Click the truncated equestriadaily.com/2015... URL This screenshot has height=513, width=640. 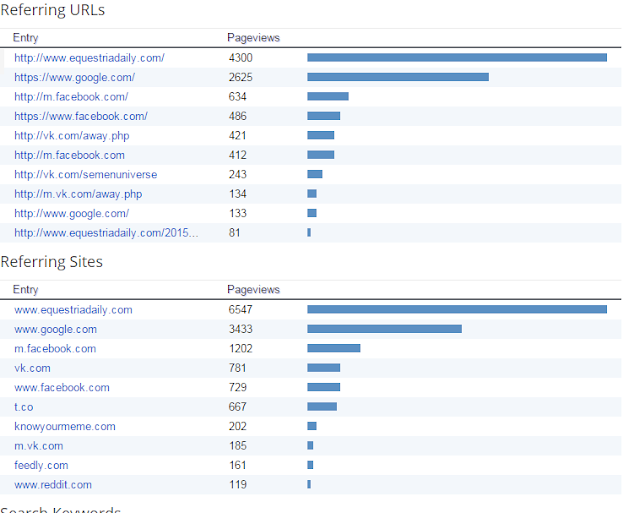click(x=106, y=233)
